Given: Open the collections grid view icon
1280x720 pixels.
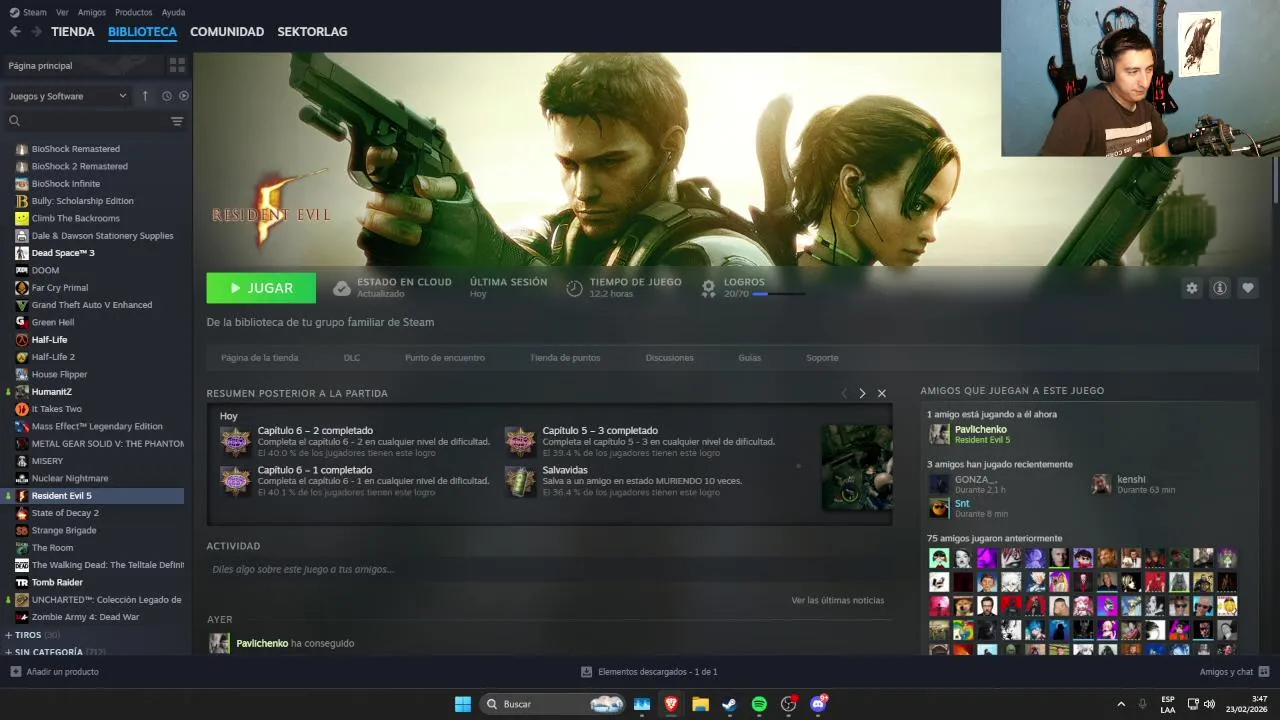Looking at the screenshot, I should pos(177,65).
